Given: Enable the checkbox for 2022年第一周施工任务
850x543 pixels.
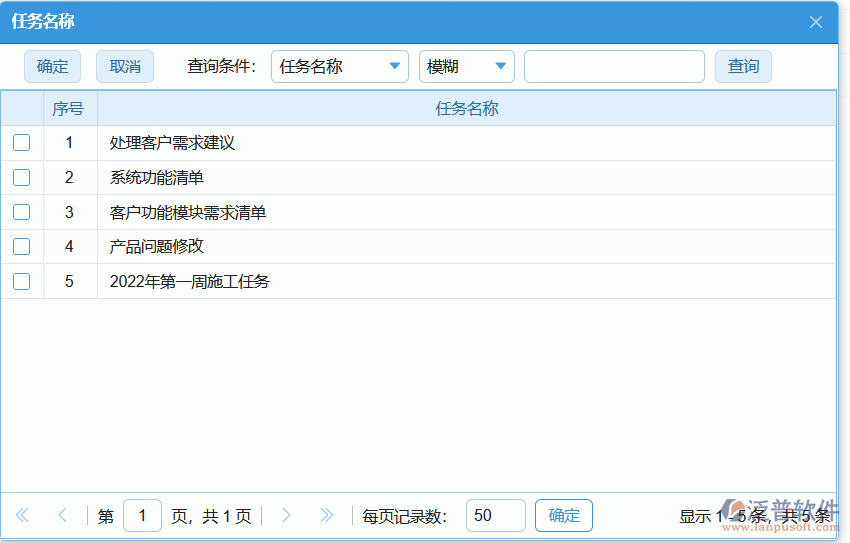Looking at the screenshot, I should coord(21,282).
